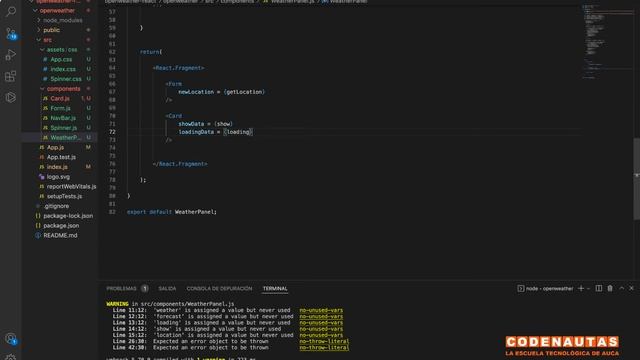Click 'export default WeatherPanel;' code line
Image resolution: width=640 pixels, height=360 pixels.
(x=172, y=212)
